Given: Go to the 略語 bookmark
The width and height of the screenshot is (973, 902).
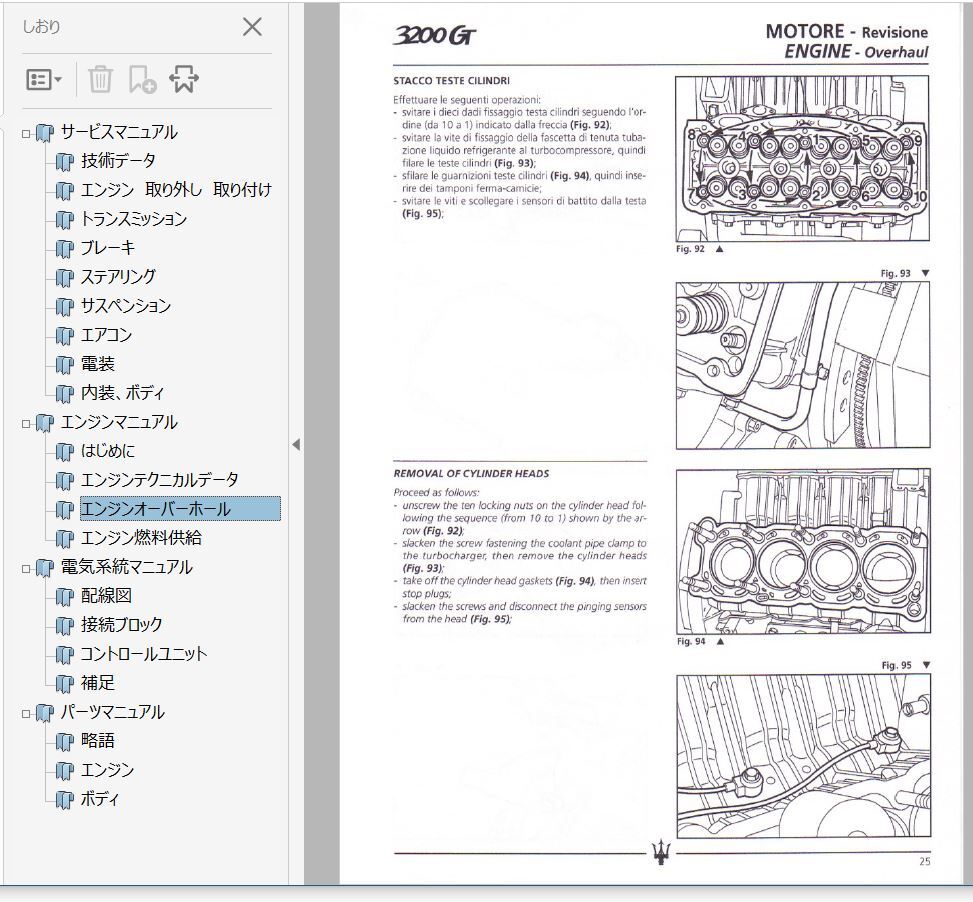Looking at the screenshot, I should tap(98, 741).
